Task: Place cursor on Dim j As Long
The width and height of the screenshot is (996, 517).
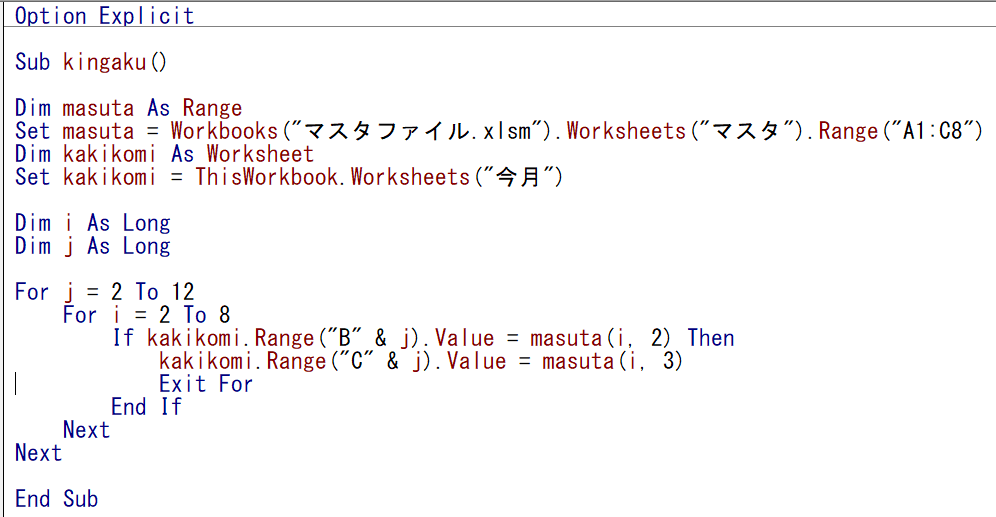Action: pos(92,246)
